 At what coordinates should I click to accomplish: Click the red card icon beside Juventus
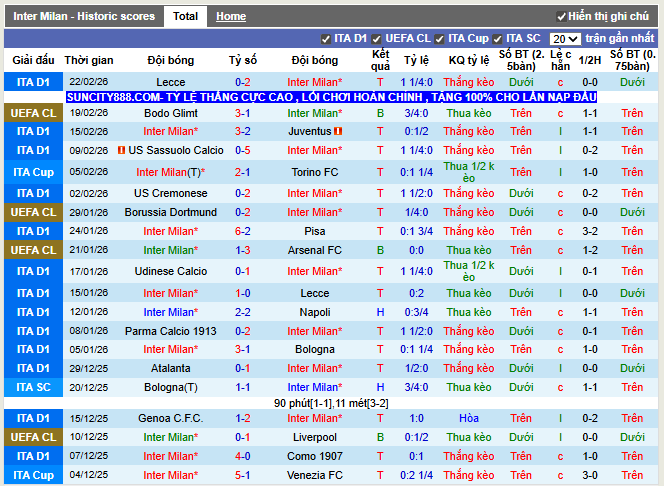click(x=339, y=131)
